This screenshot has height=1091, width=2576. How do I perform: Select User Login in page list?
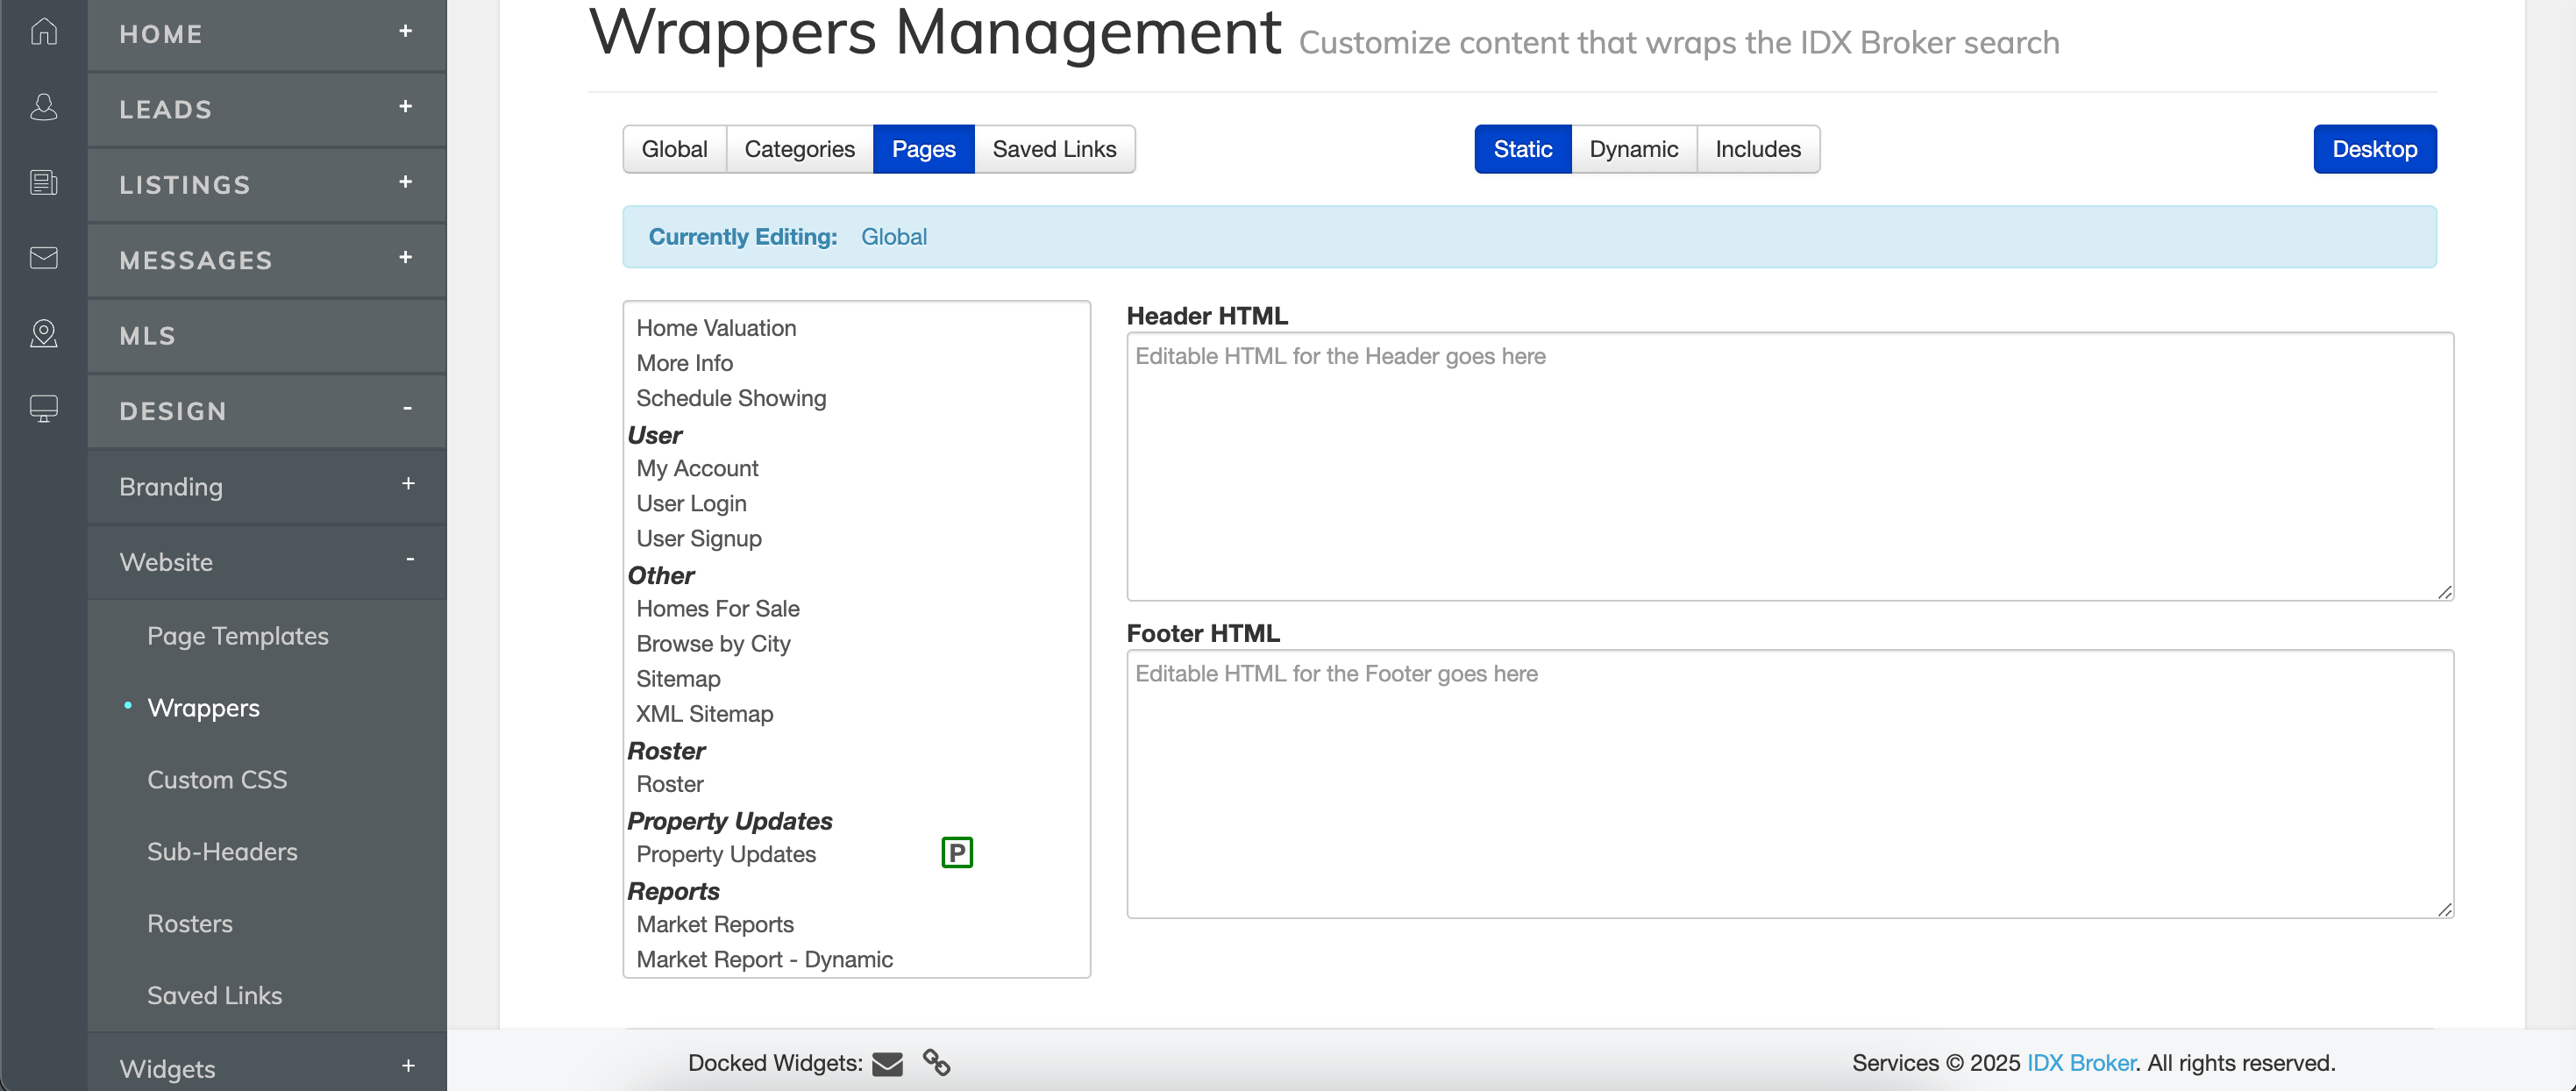(691, 504)
